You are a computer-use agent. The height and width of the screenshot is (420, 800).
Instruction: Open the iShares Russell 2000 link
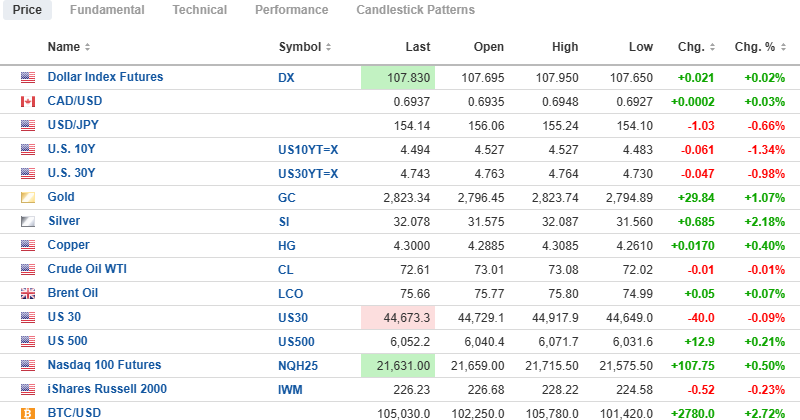tap(107, 389)
